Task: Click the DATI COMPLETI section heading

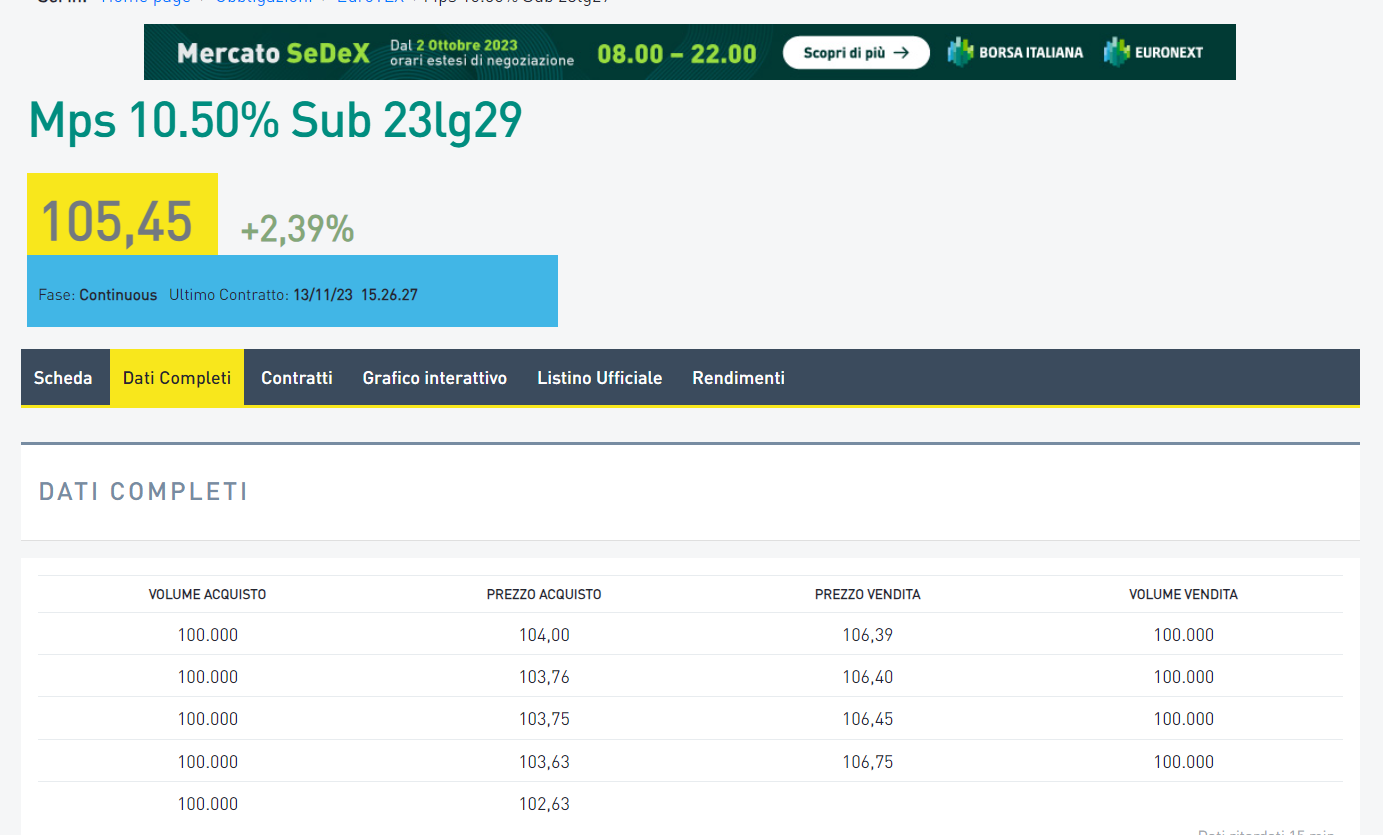Action: click(143, 491)
